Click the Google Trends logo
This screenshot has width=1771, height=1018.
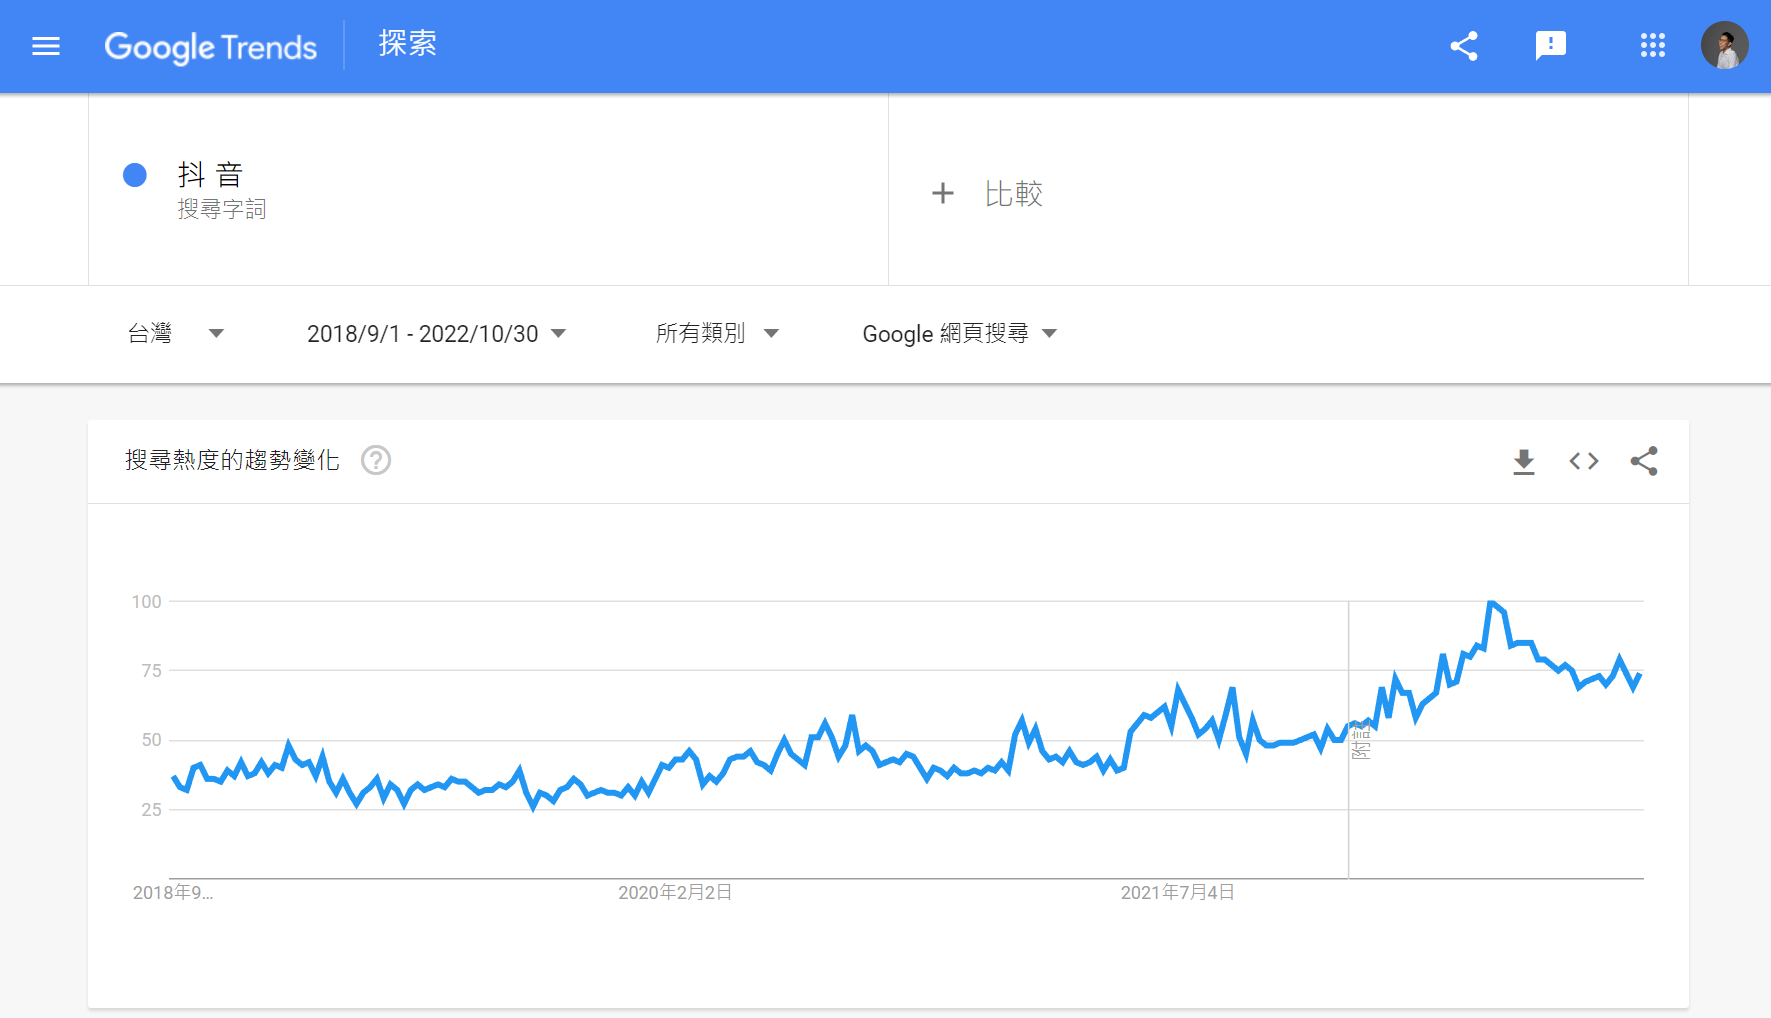coord(210,46)
